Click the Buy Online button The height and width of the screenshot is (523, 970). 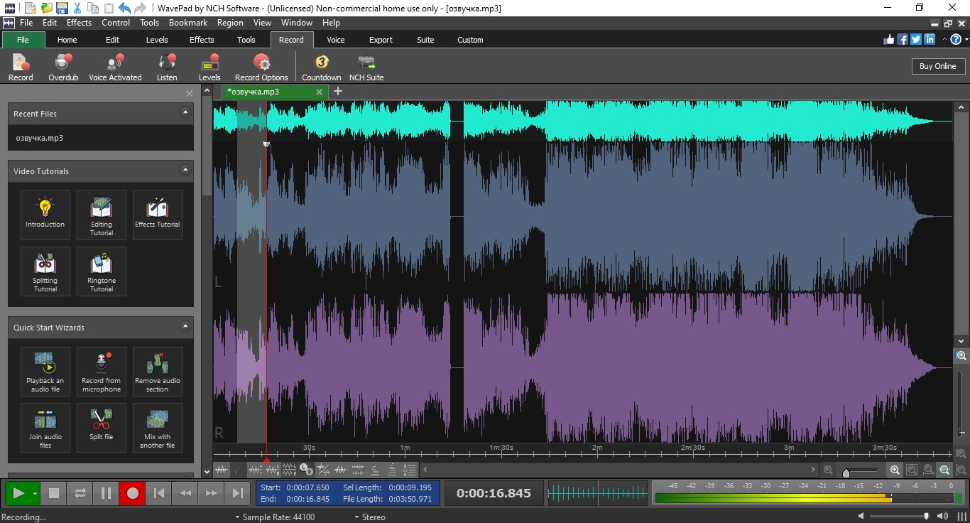[x=937, y=66]
